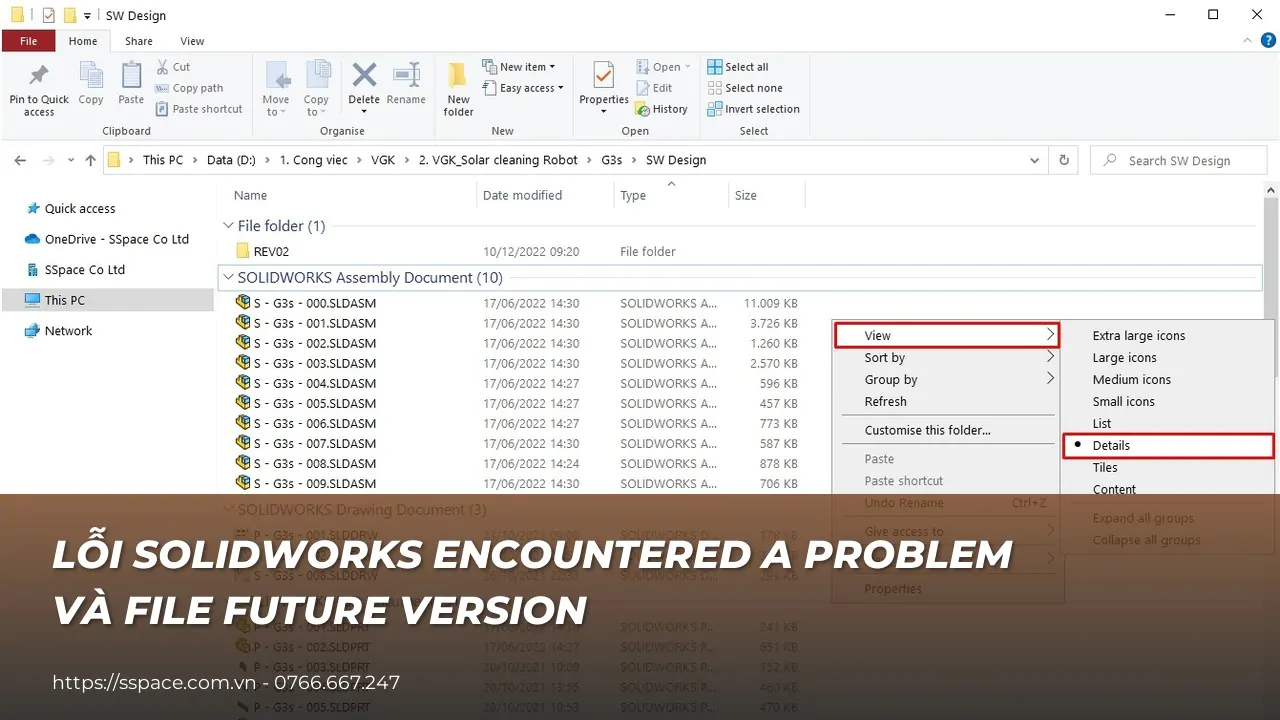Click Paste shortcut in the ribbon Clipboard group
Viewport: 1280px width, 720px height.
(200, 109)
